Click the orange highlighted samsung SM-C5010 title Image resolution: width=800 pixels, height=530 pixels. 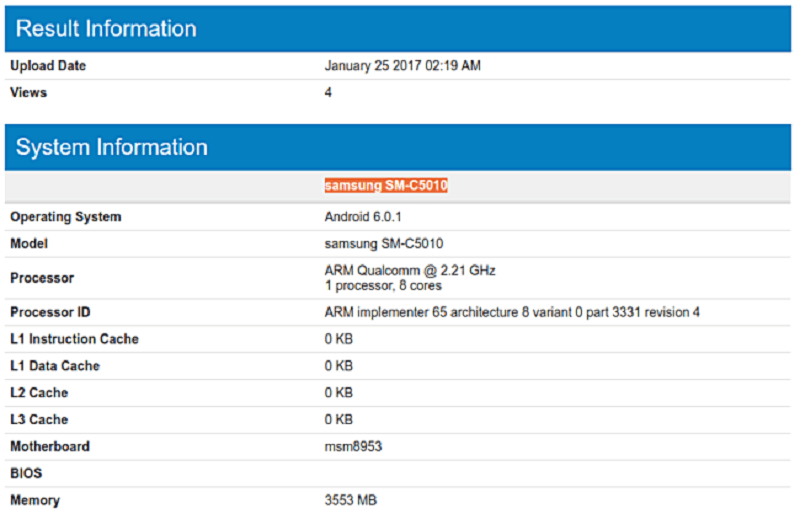pos(385,185)
